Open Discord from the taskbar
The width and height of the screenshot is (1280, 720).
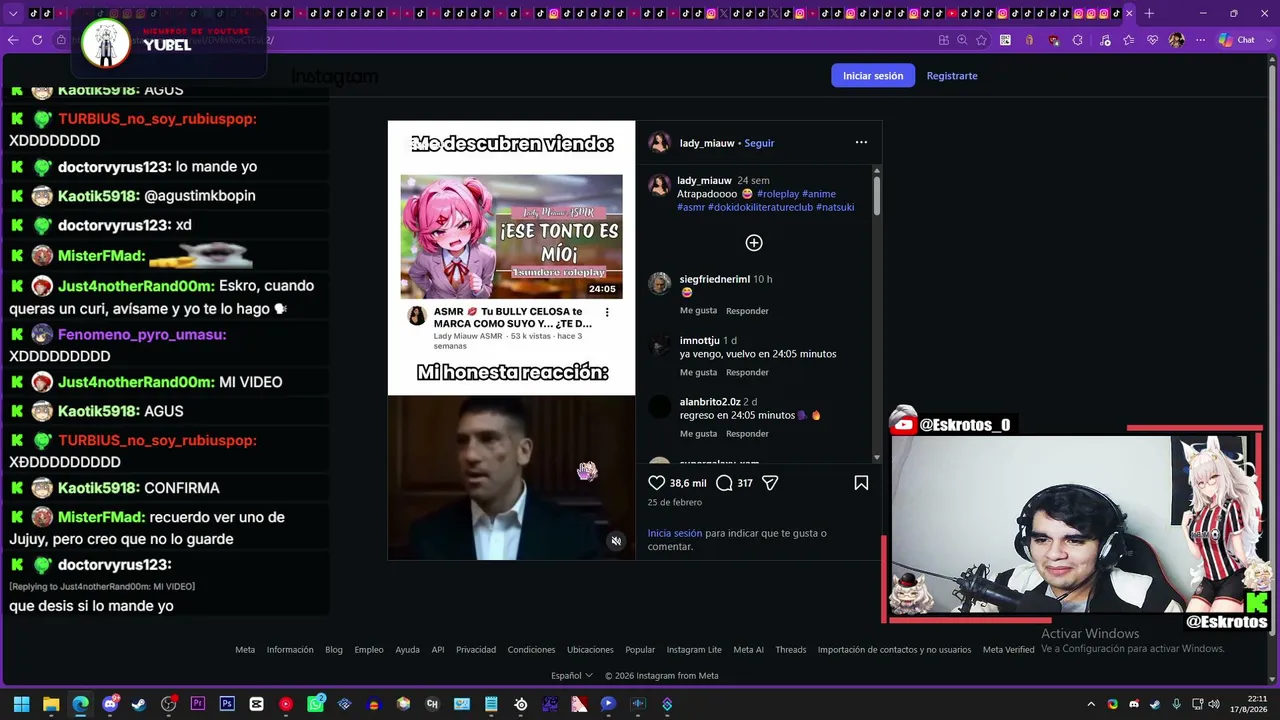[110, 704]
